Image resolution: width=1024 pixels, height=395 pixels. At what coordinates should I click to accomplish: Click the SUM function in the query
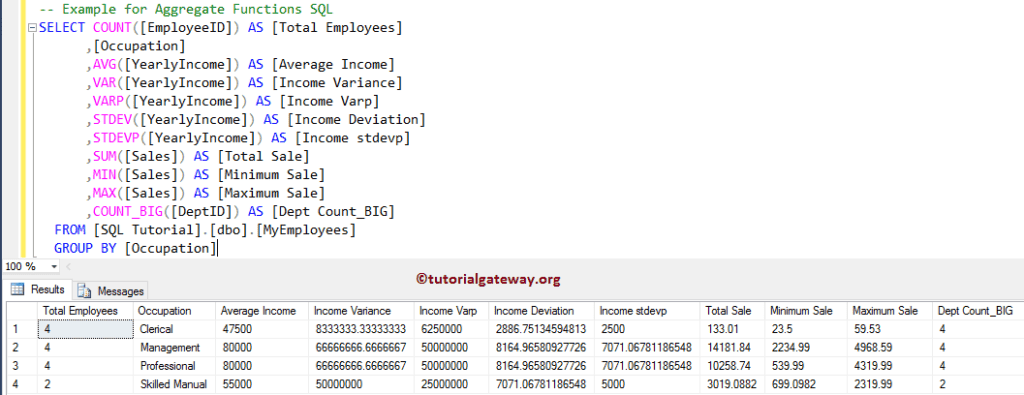[104, 157]
